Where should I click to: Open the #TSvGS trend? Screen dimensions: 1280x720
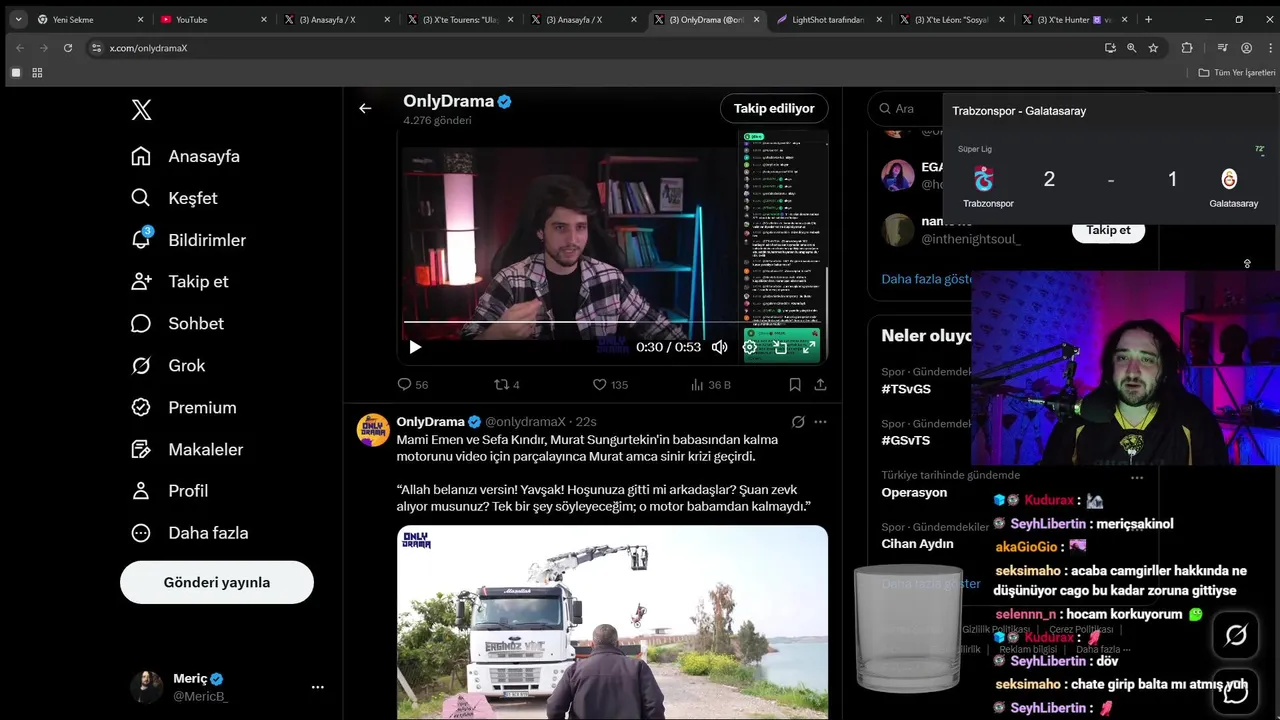906,389
